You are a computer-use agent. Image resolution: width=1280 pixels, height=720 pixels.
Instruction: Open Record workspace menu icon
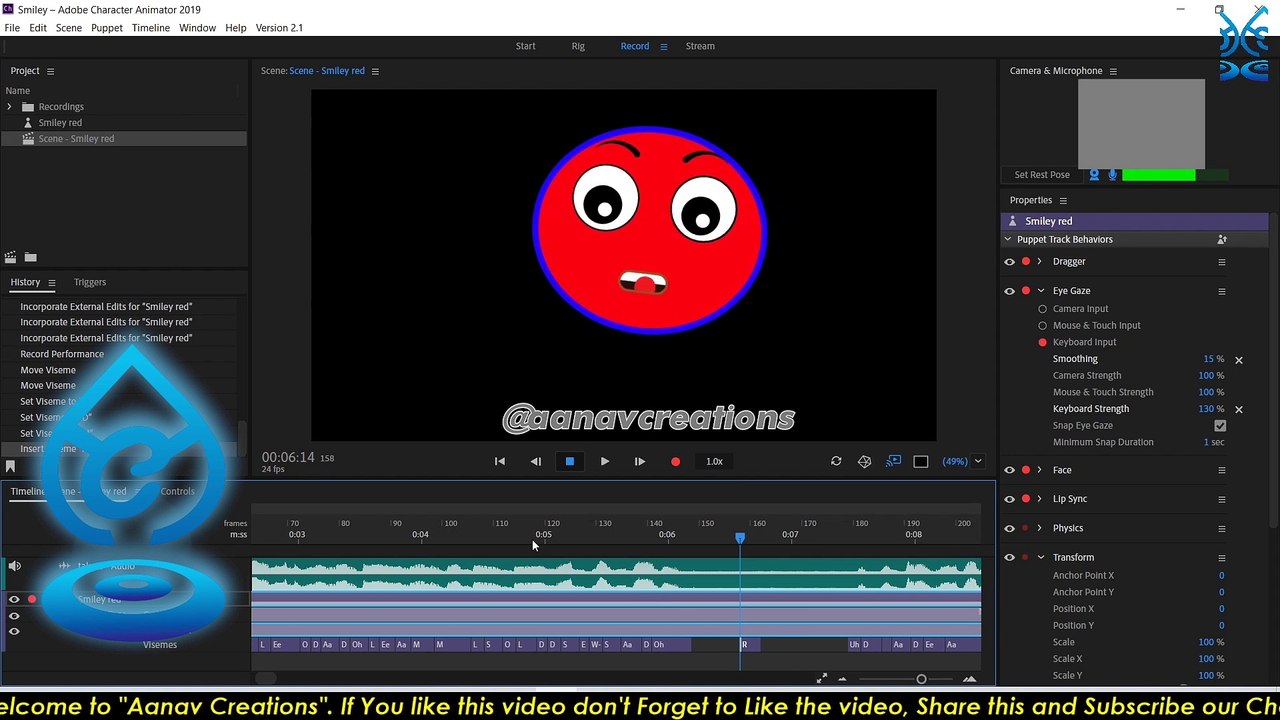coord(663,46)
